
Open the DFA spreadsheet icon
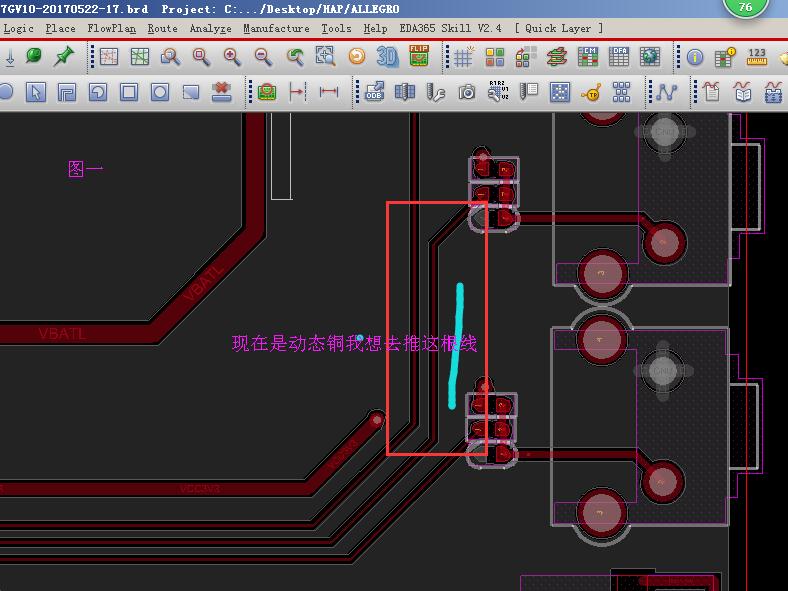click(x=619, y=57)
